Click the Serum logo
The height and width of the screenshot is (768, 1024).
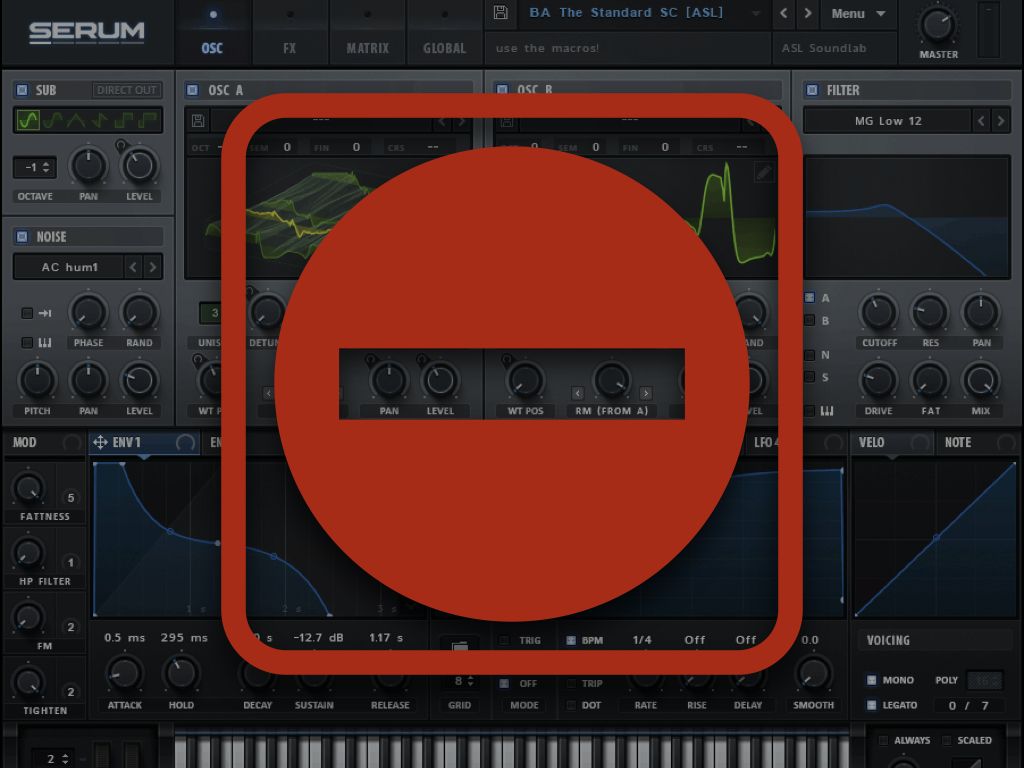click(86, 32)
